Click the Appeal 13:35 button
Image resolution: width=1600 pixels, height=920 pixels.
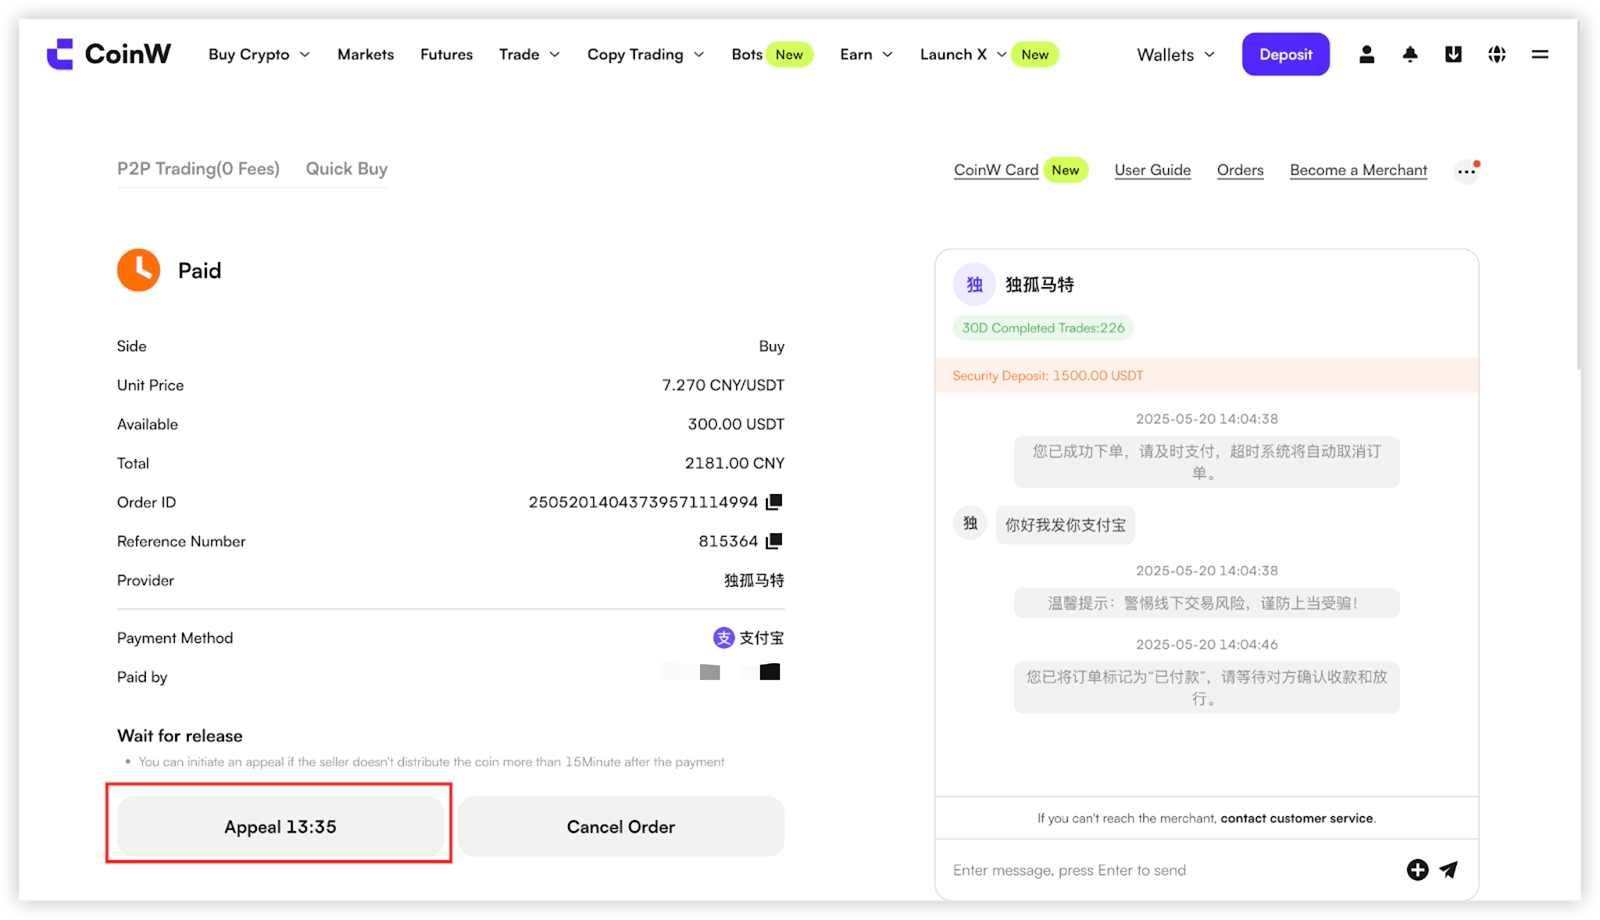click(280, 827)
